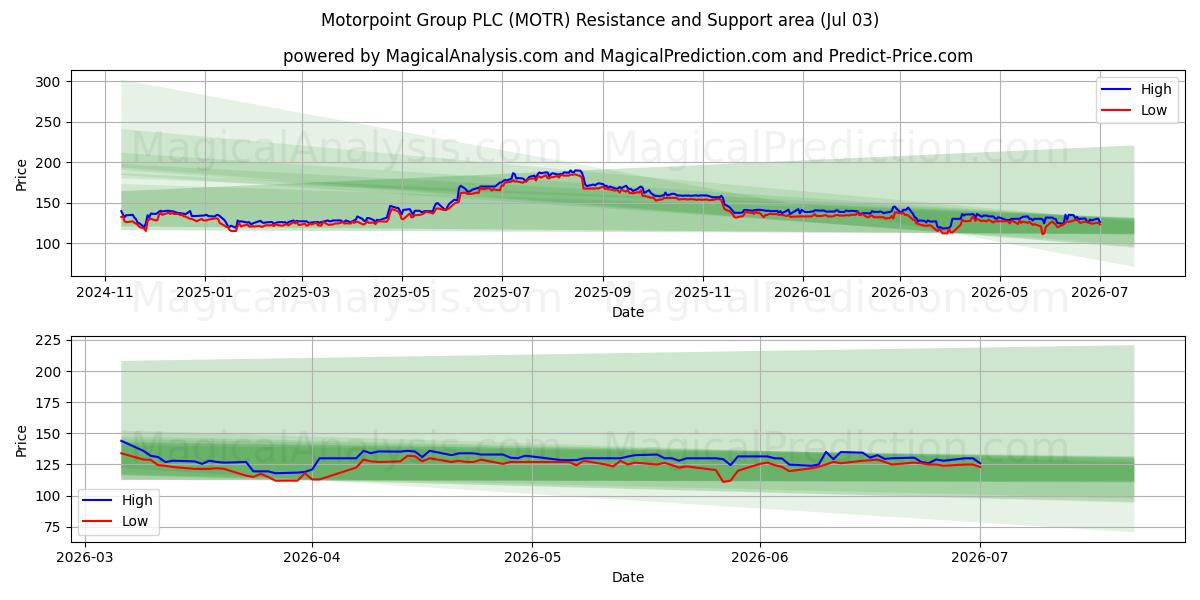
Task: Click the 'Price' y-axis label of bottom chart
Action: 22,439
